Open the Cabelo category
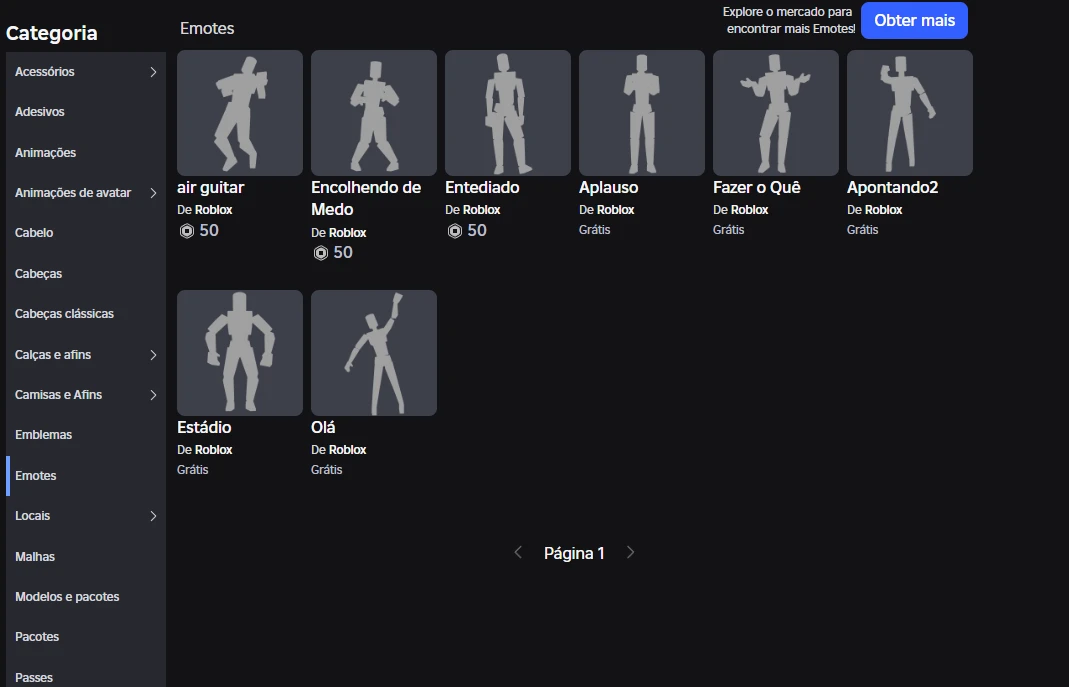 [34, 233]
